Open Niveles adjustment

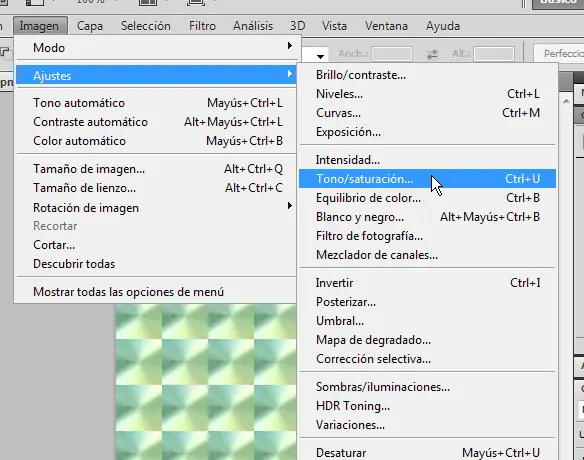tap(427, 94)
